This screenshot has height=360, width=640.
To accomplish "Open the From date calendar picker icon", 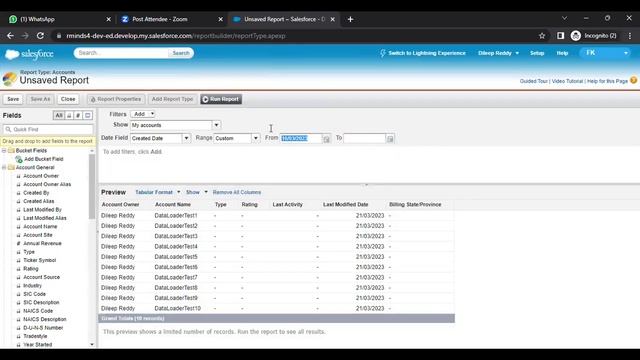I will coord(326,139).
